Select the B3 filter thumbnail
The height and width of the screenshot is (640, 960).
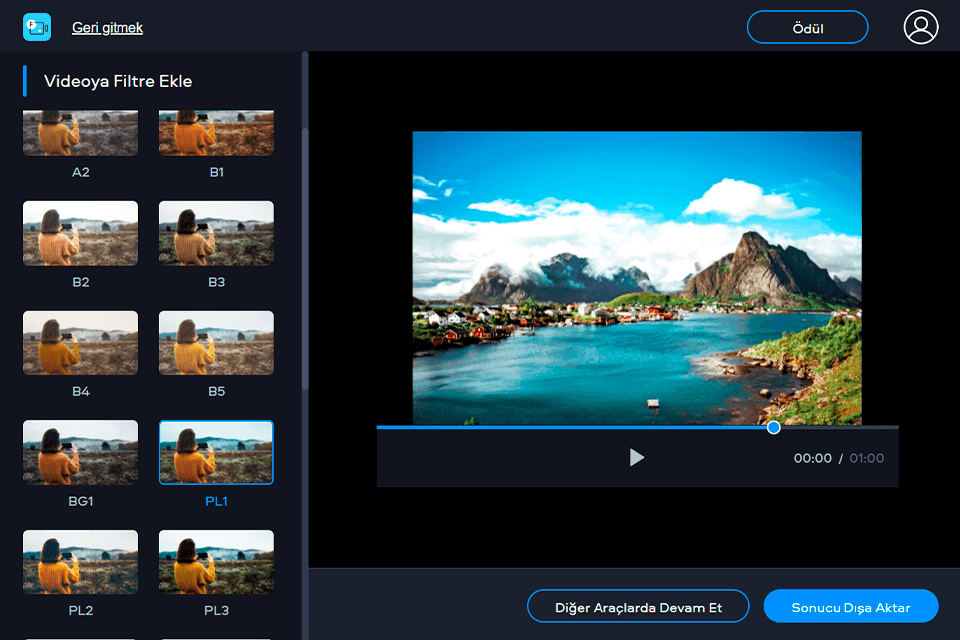pyautogui.click(x=216, y=233)
